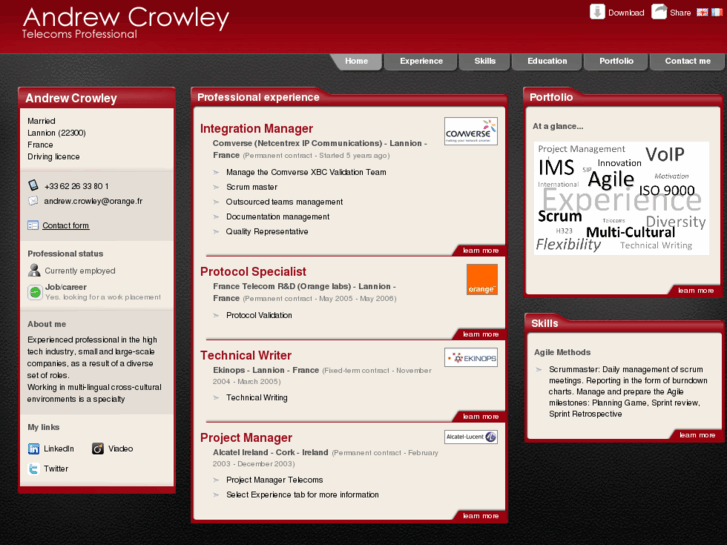
Task: Open the Viadeo icon
Action: [x=98, y=449]
